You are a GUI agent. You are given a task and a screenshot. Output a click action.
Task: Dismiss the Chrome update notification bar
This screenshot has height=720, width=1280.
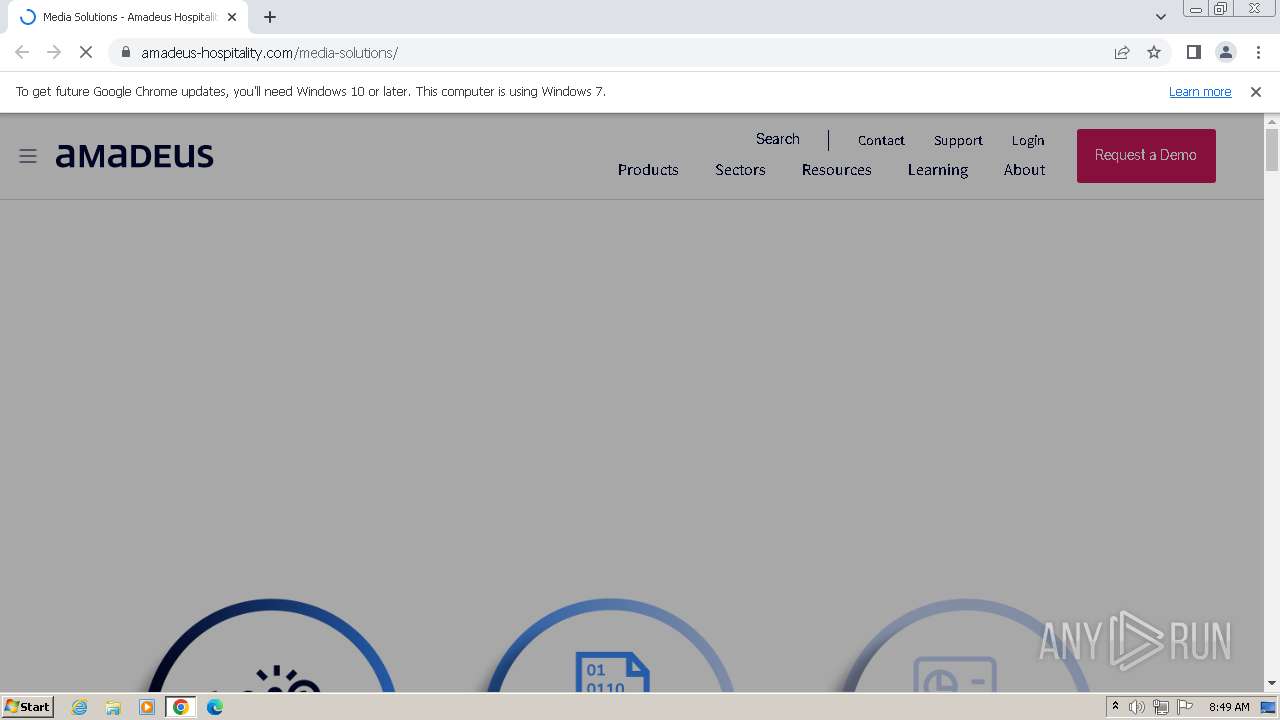coord(1256,92)
